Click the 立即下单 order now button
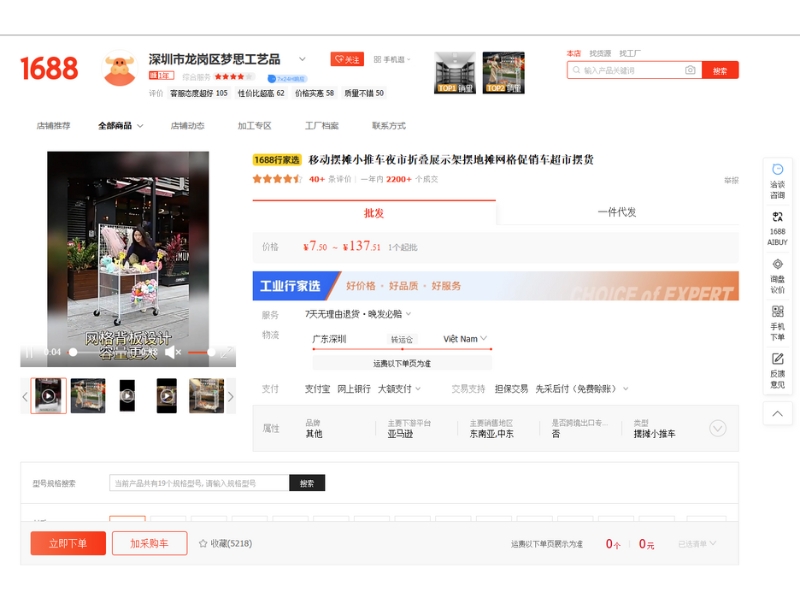Screen dimensions: 800x600 [68, 543]
